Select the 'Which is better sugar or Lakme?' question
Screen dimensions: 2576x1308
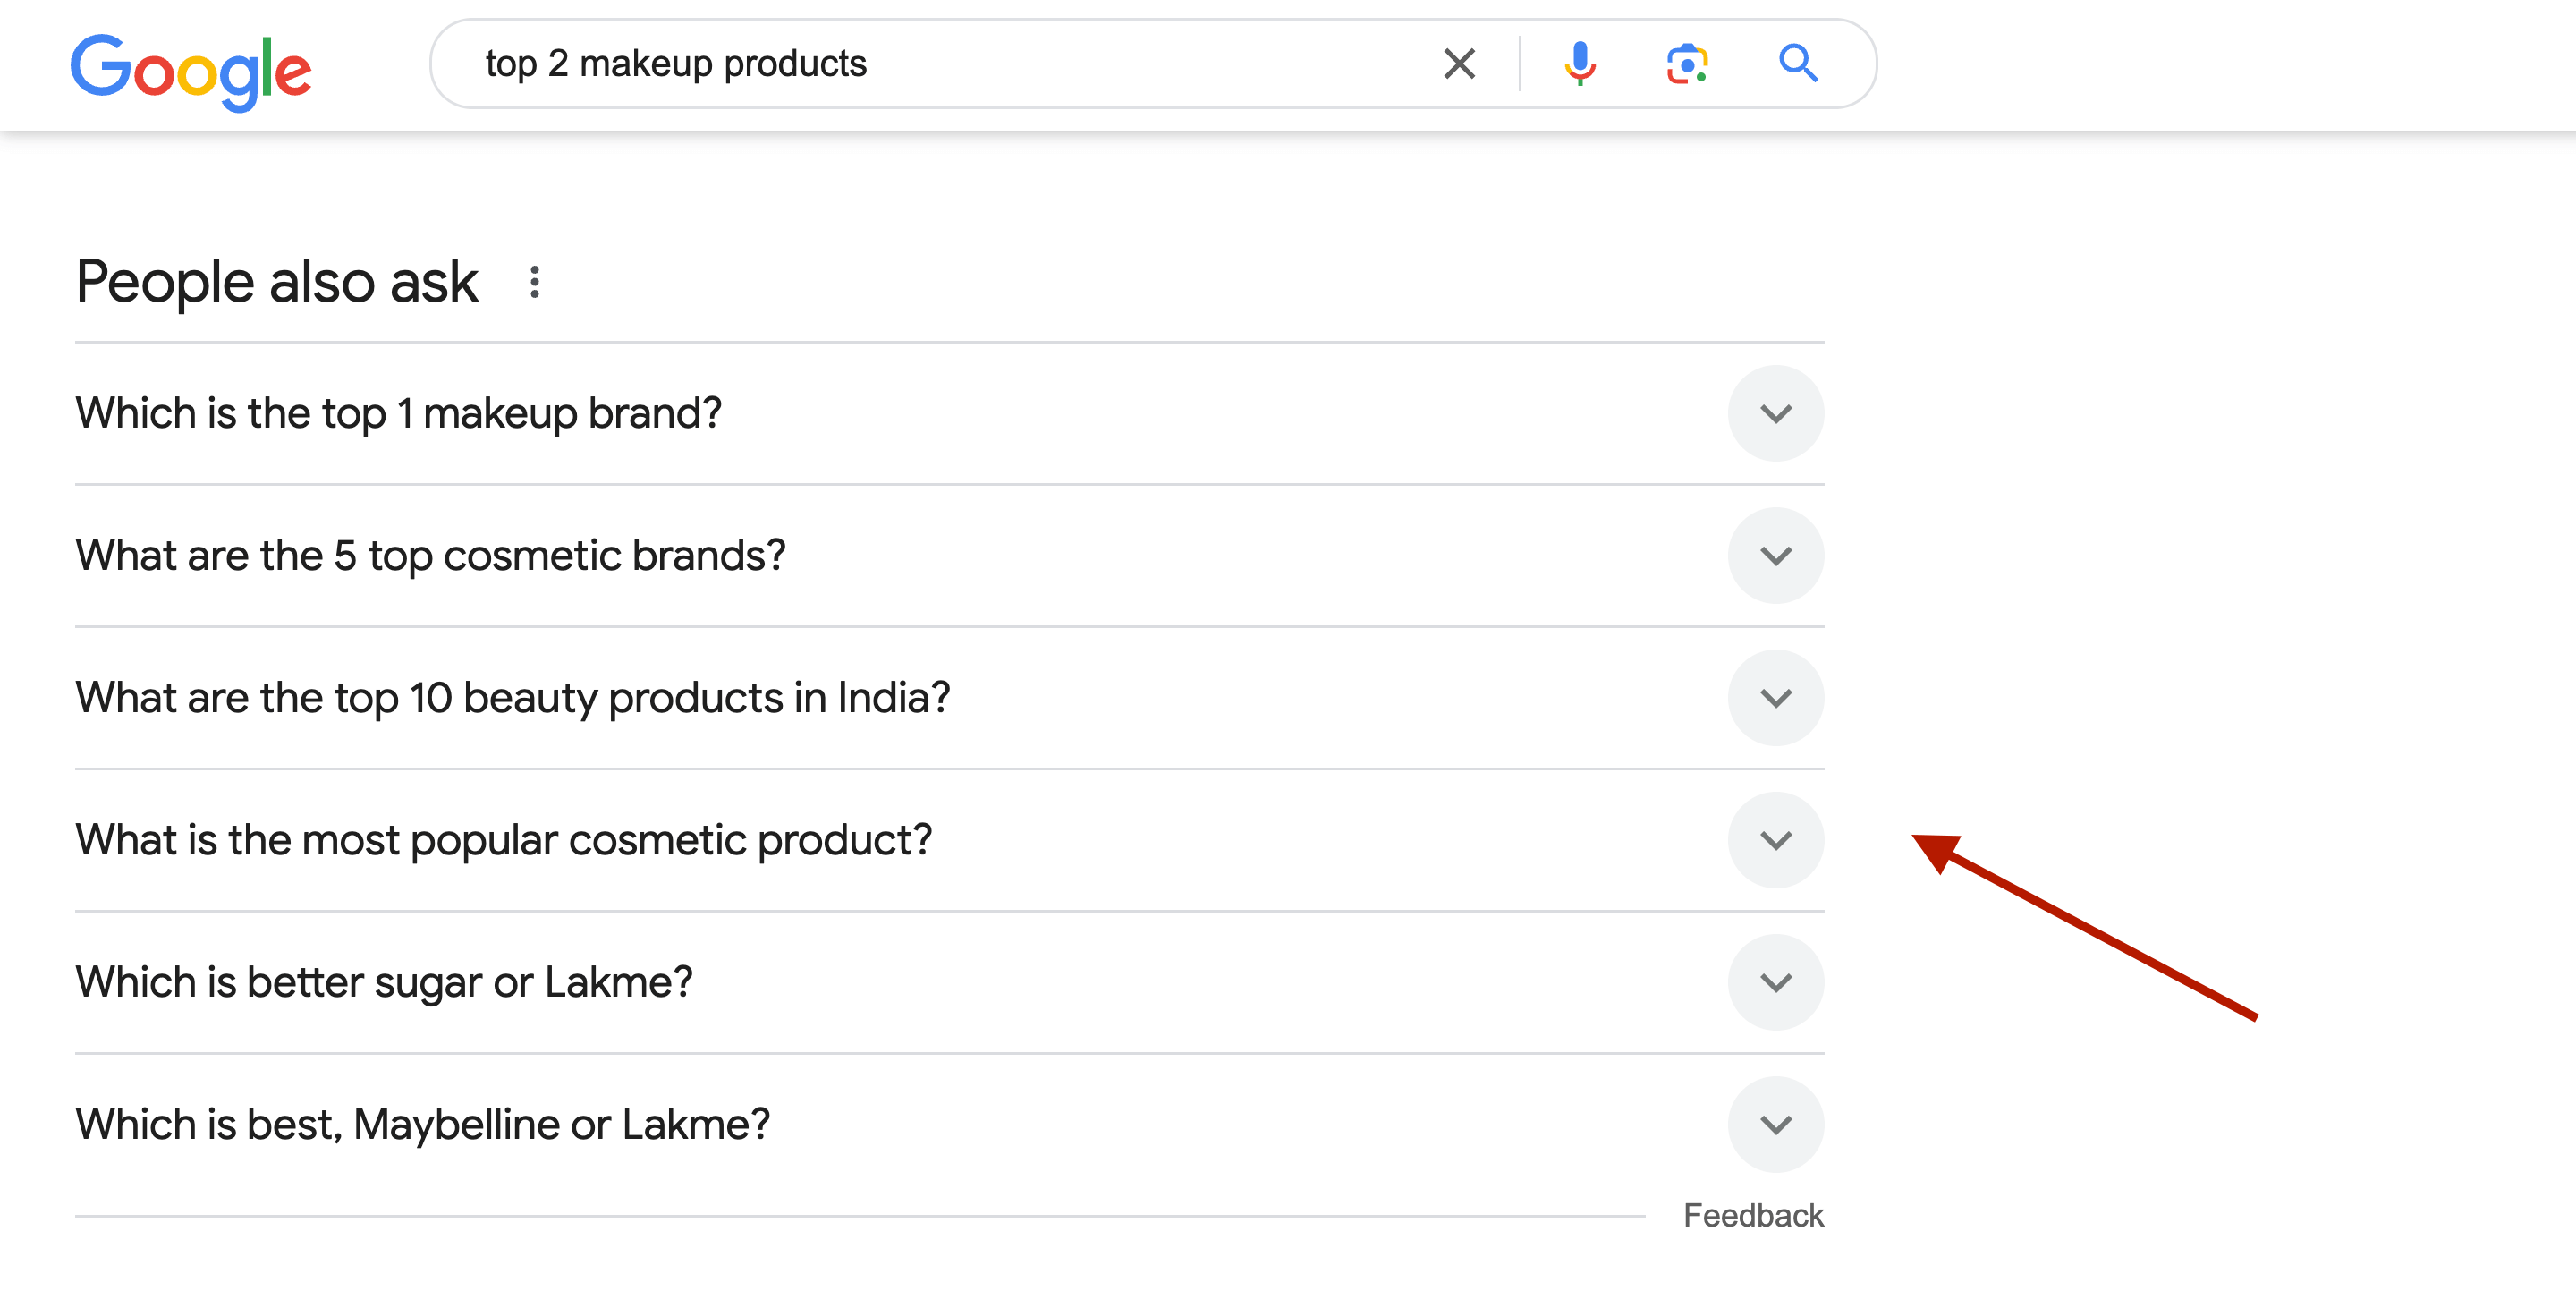click(384, 982)
